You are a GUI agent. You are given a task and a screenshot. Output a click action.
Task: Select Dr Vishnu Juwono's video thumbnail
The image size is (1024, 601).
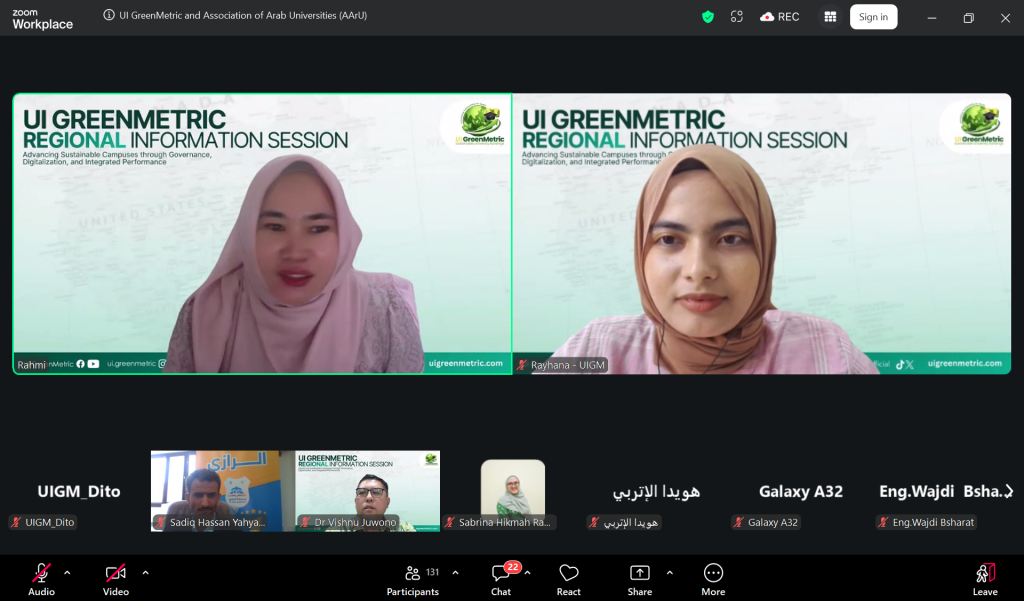click(x=367, y=490)
